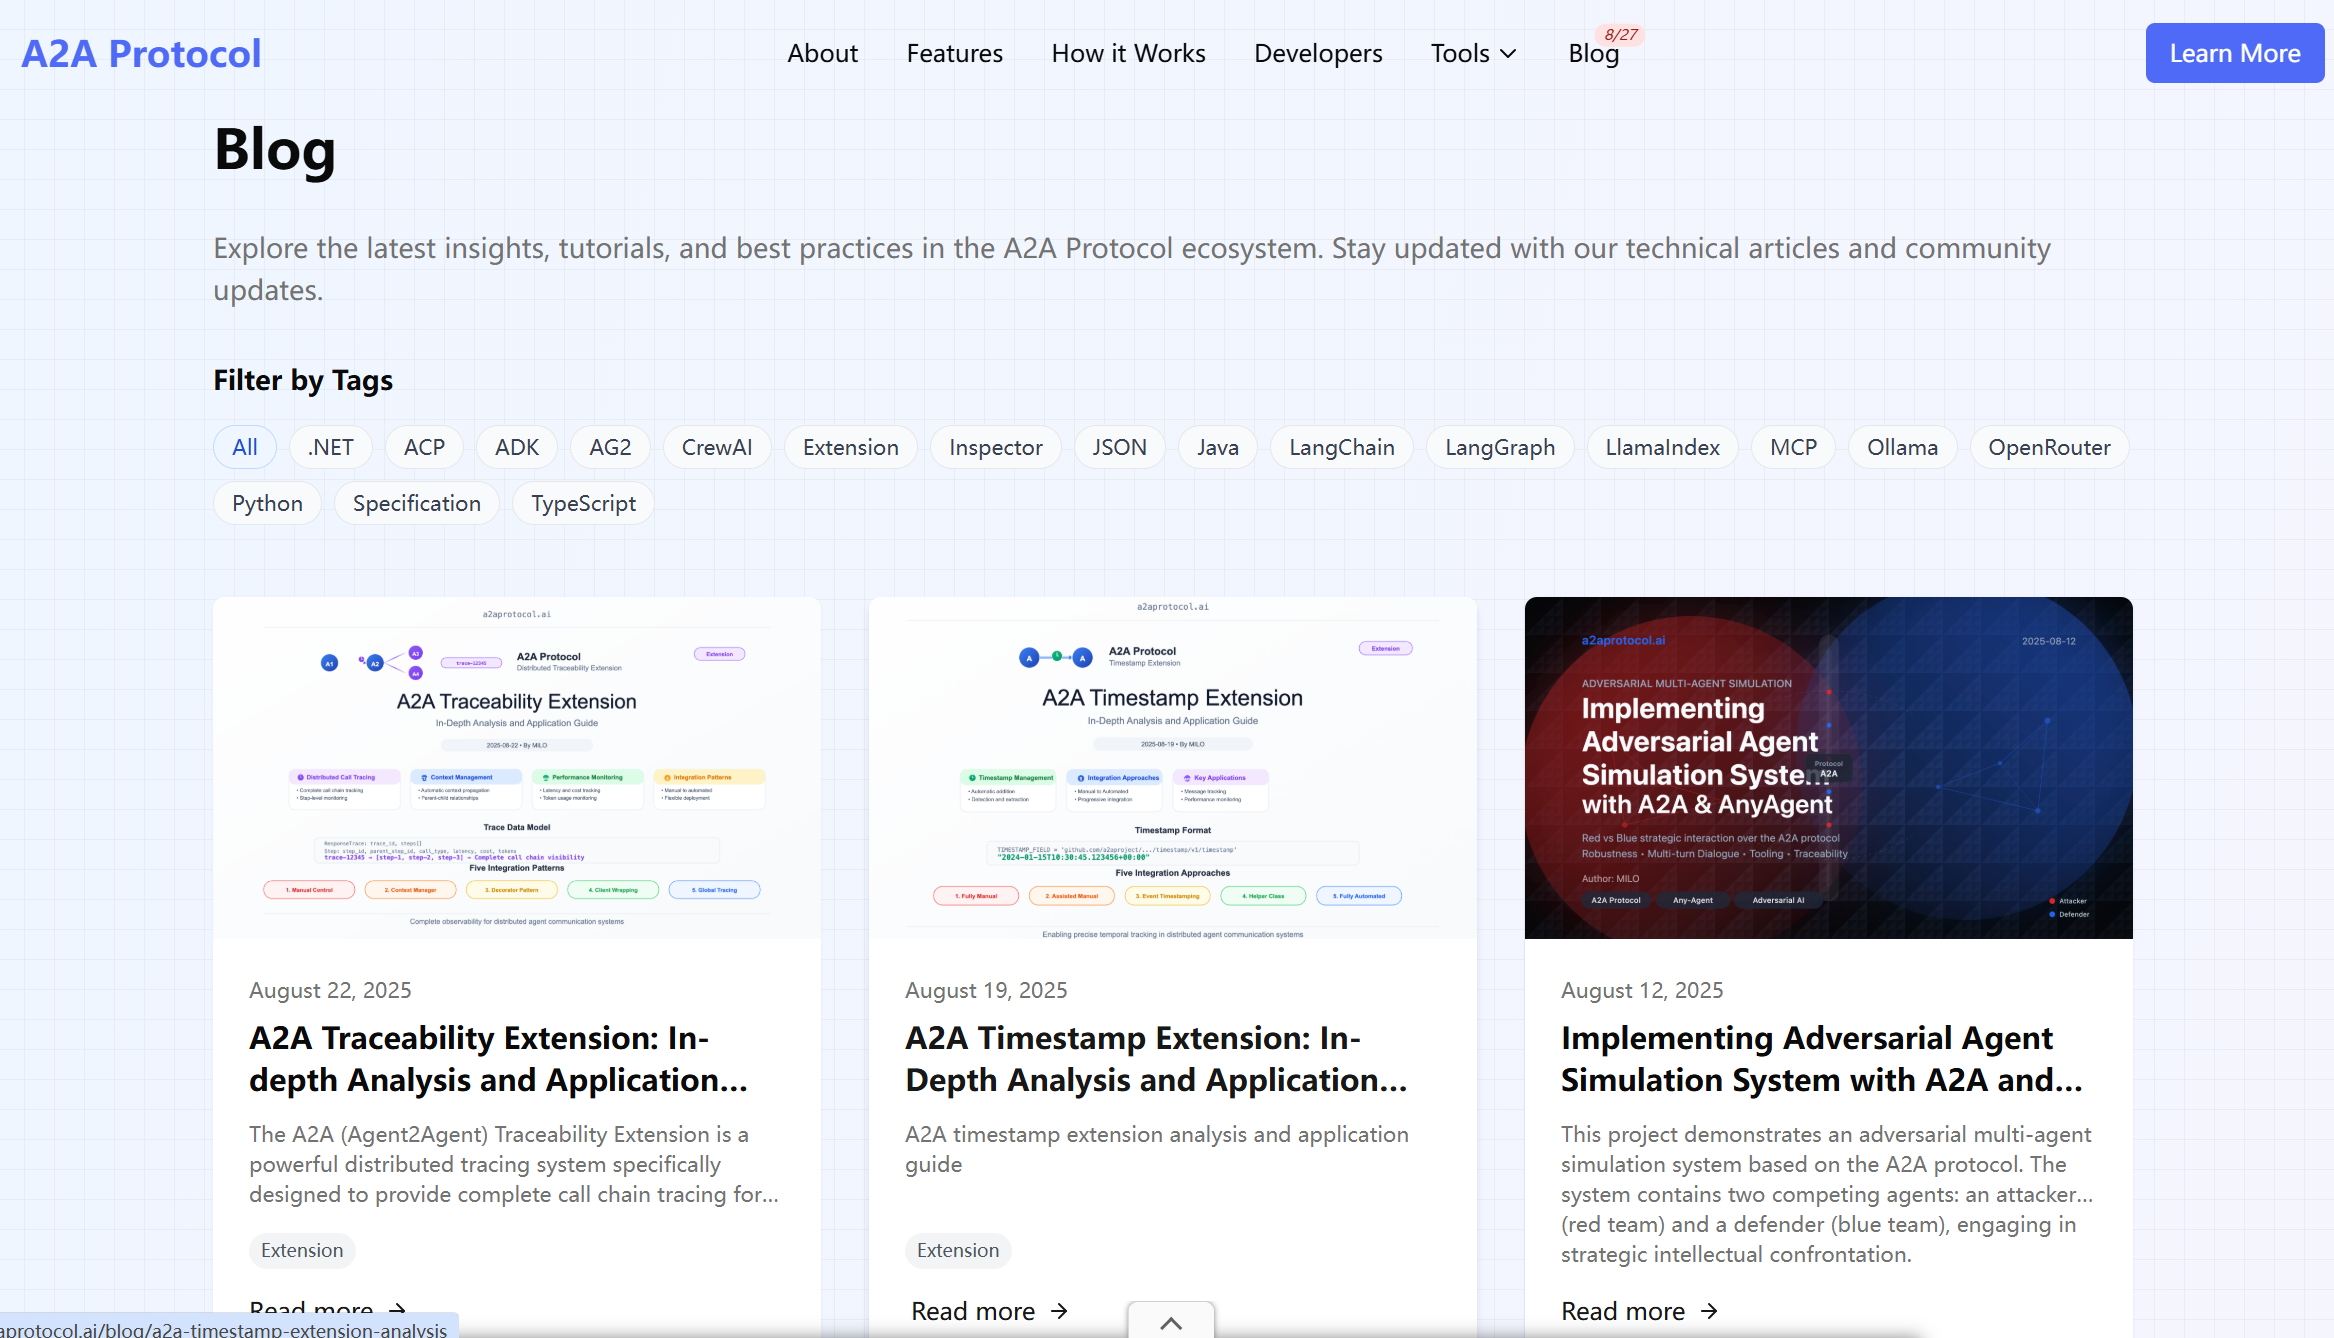Screen dimensions: 2334x1338
Task: Filter posts by AG2 tag
Action: click(610, 447)
